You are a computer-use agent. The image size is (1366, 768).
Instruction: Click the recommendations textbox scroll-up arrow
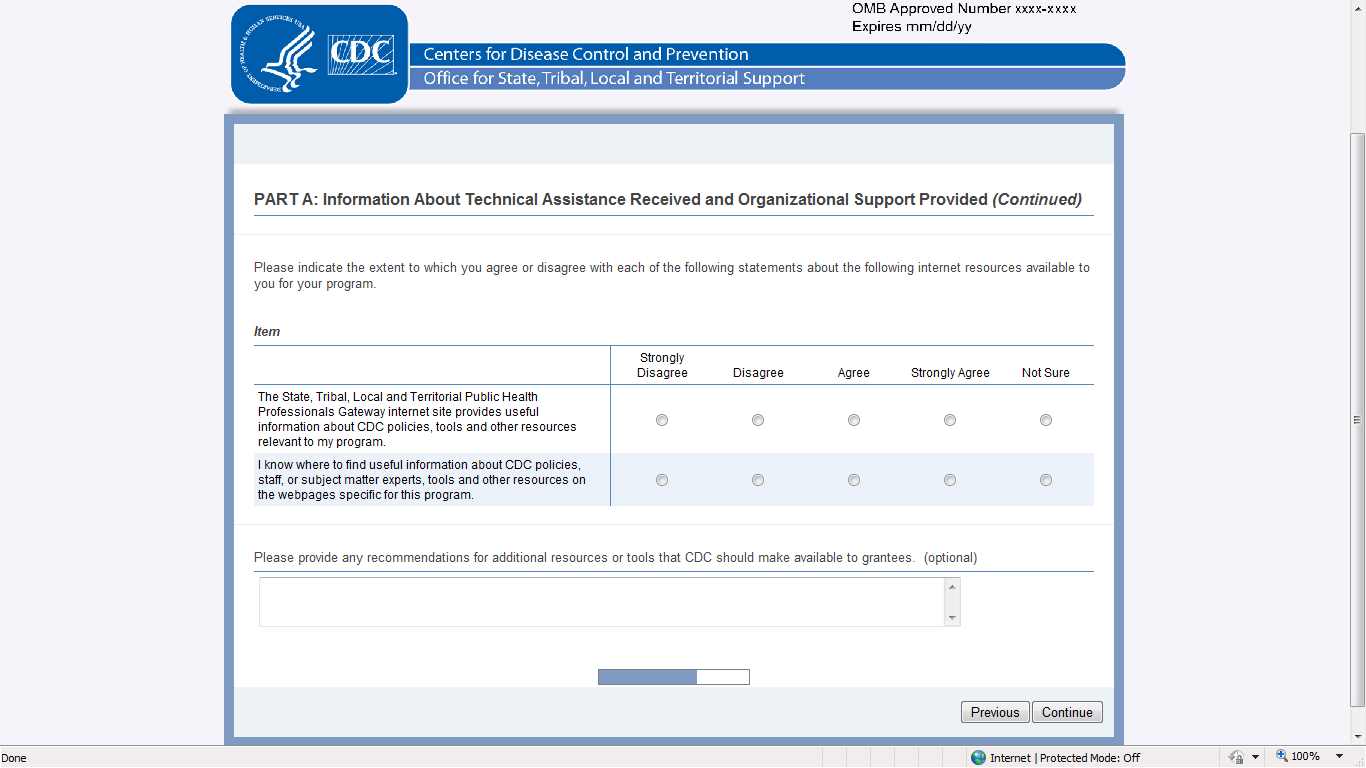click(x=952, y=587)
